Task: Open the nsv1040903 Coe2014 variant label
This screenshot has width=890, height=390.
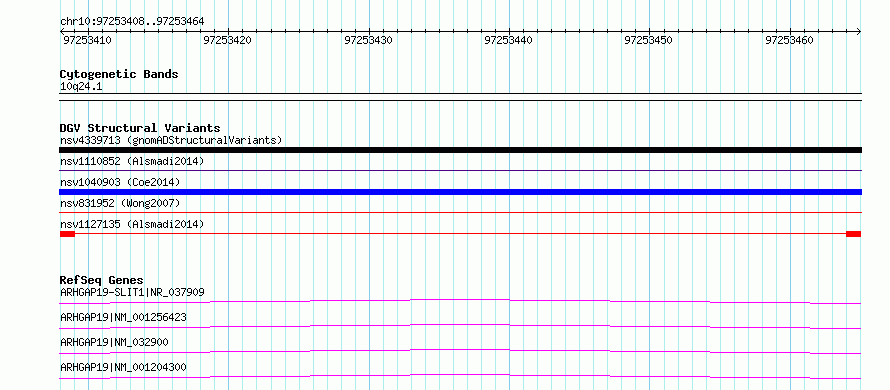Action: tap(120, 182)
